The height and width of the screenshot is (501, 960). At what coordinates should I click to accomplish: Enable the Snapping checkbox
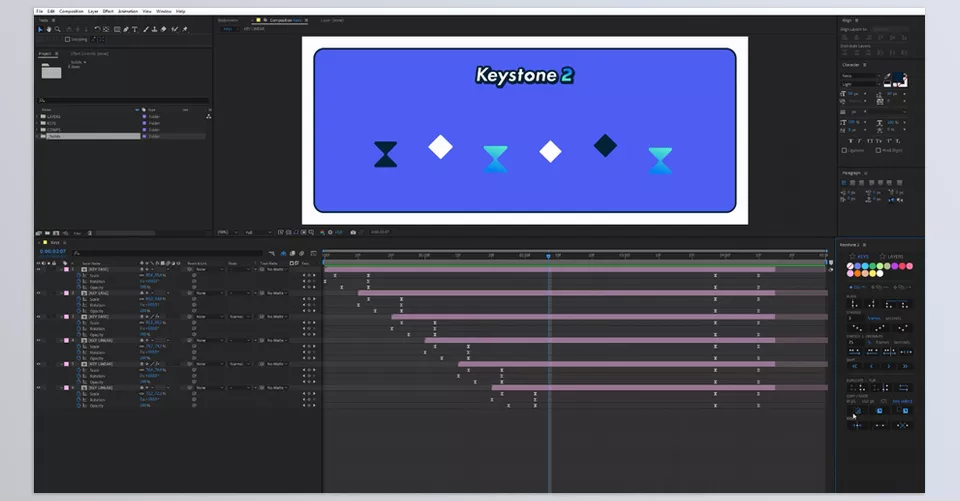67,39
